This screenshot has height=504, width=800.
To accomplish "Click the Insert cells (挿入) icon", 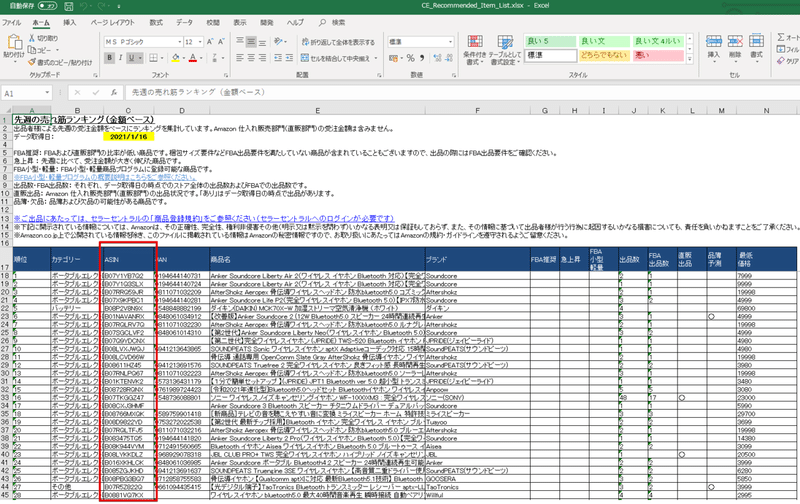I will pyautogui.click(x=713, y=42).
